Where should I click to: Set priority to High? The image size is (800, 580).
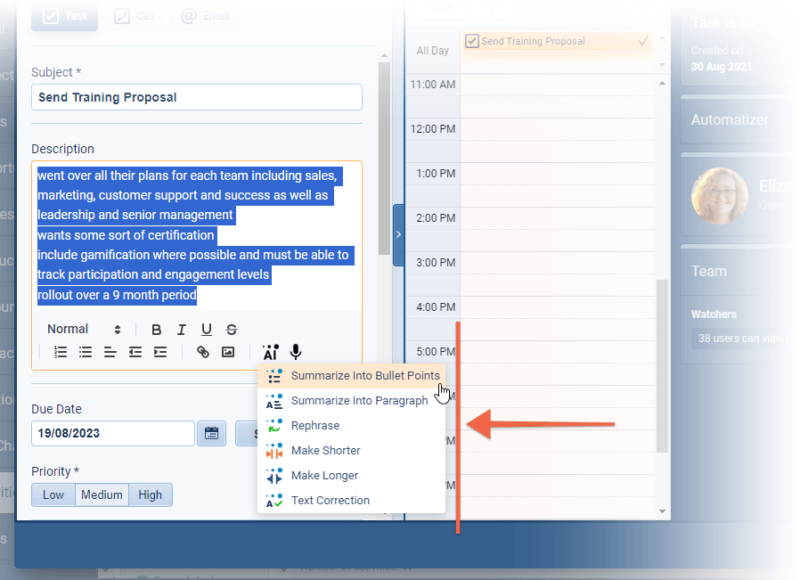coord(150,495)
